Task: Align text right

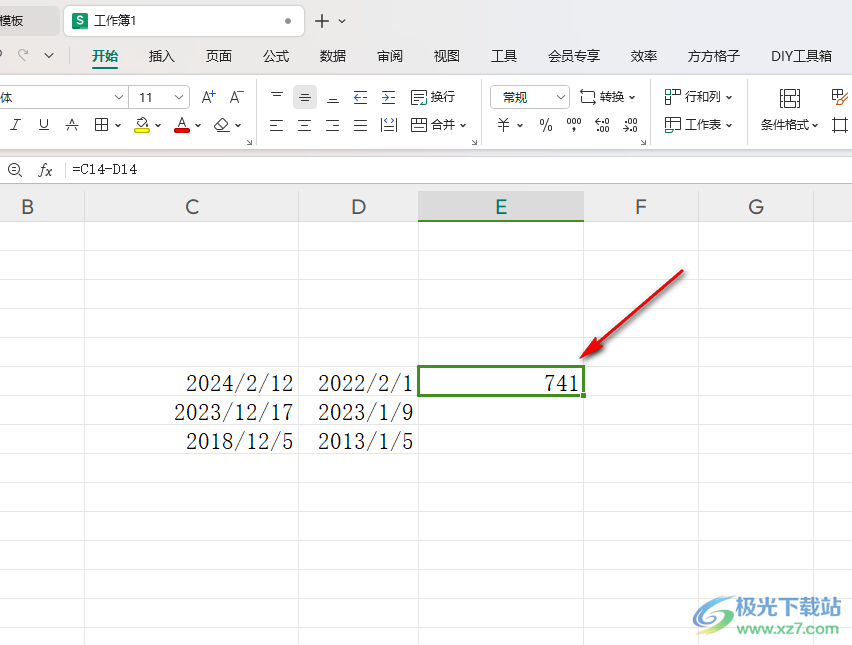Action: pyautogui.click(x=333, y=126)
